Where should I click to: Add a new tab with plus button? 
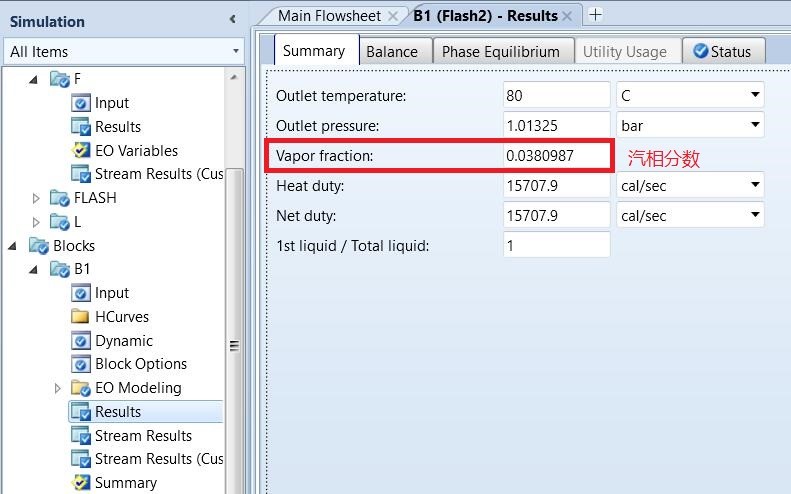point(596,15)
